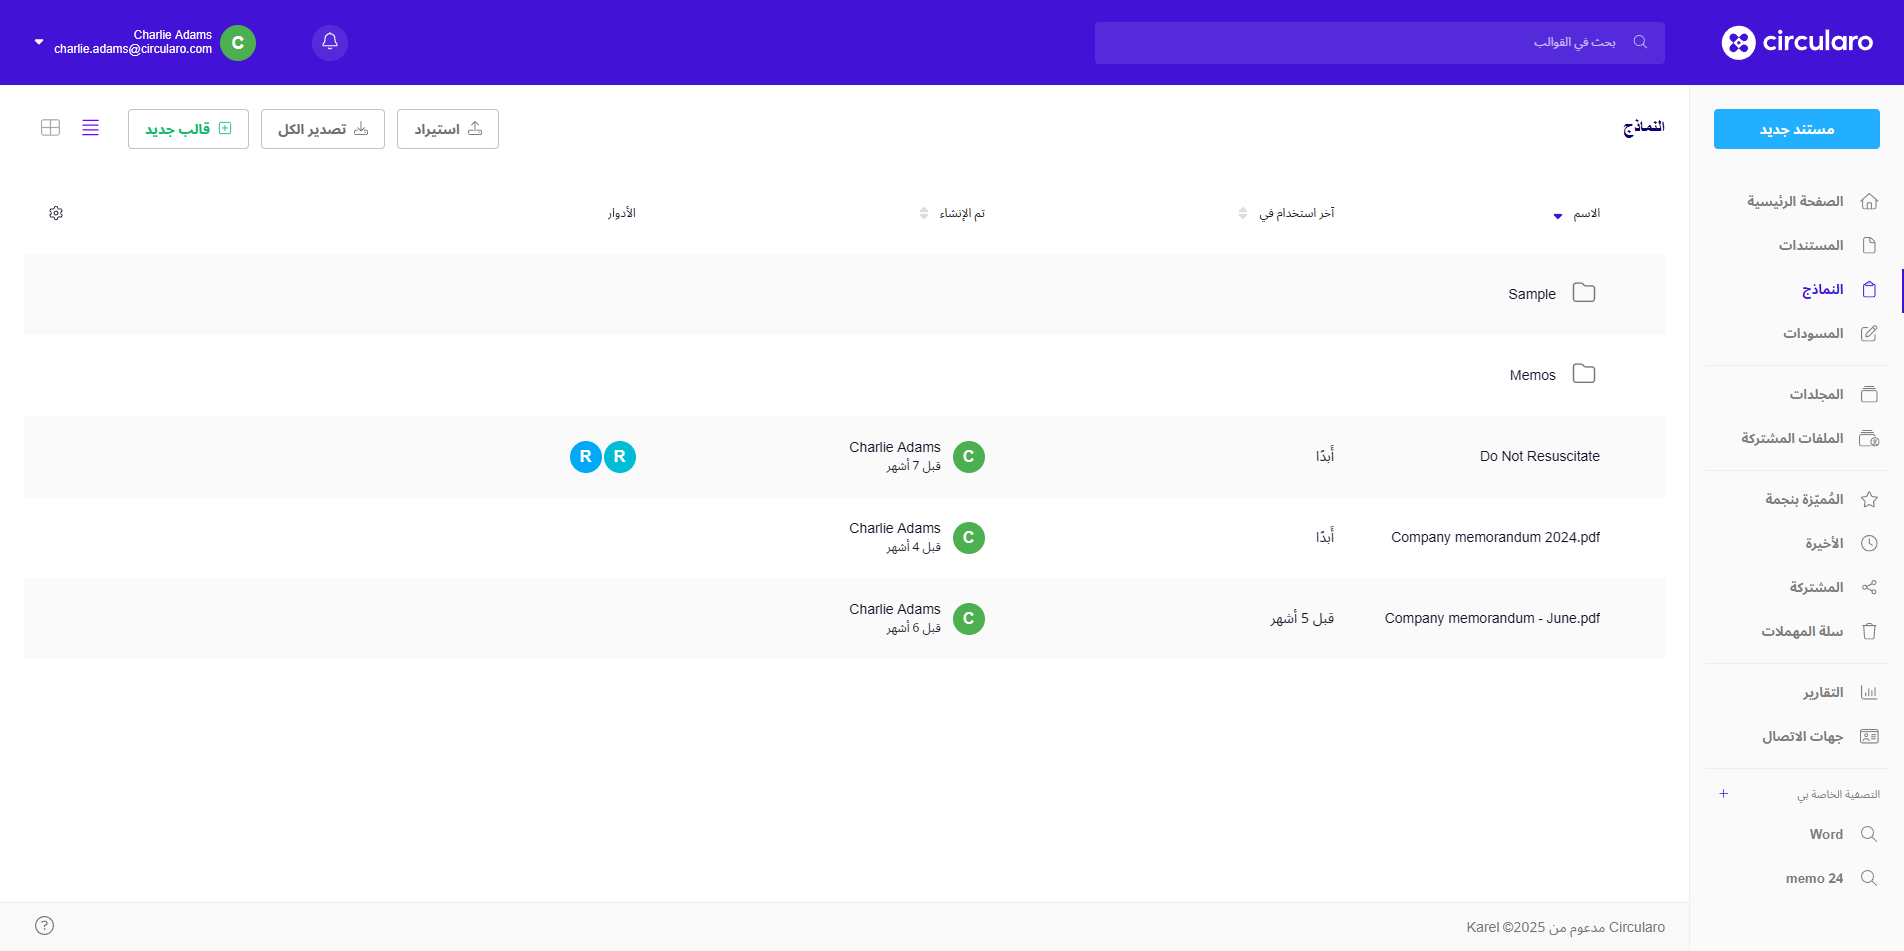Viewport: 1904px width, 951px height.
Task: Switch to list view layout
Action: (x=91, y=128)
